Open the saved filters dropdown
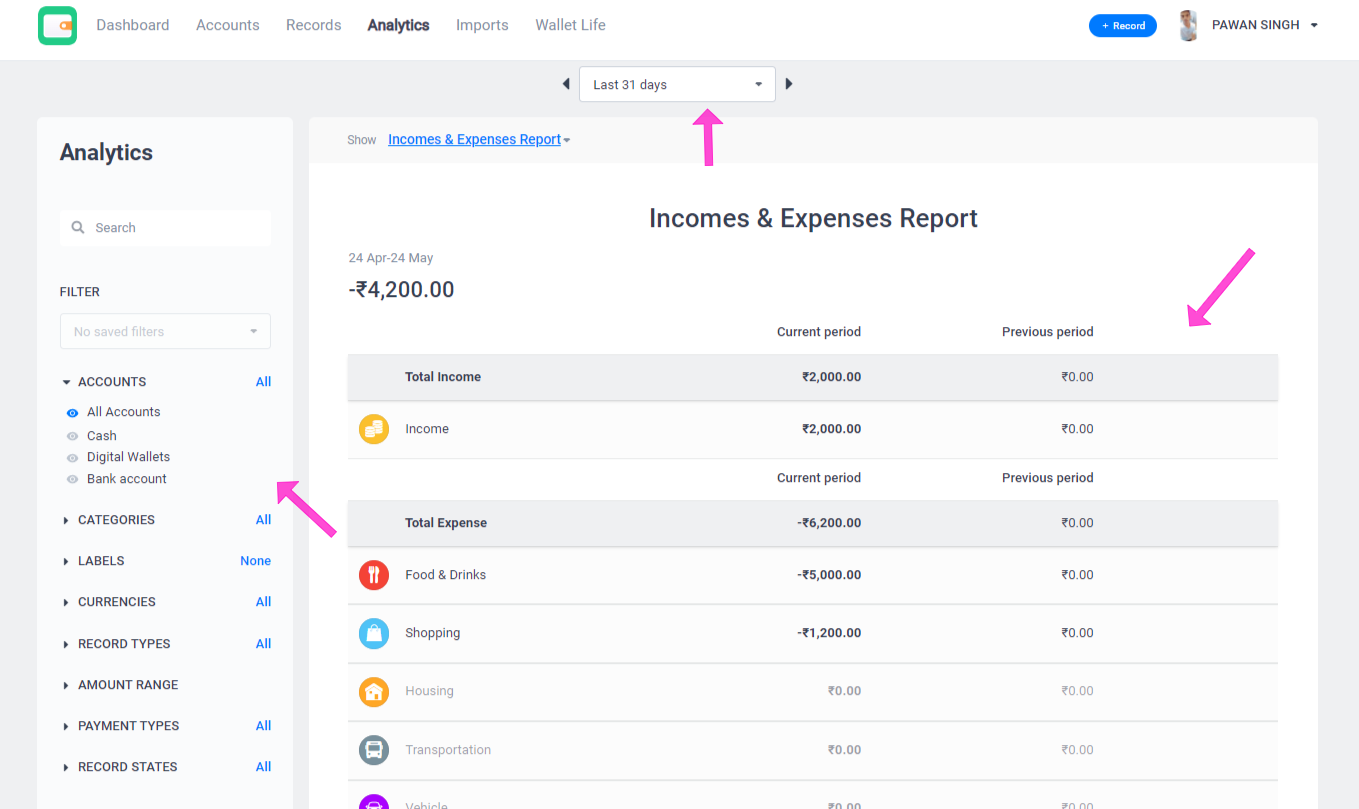Viewport: 1359px width, 809px height. 165,332
